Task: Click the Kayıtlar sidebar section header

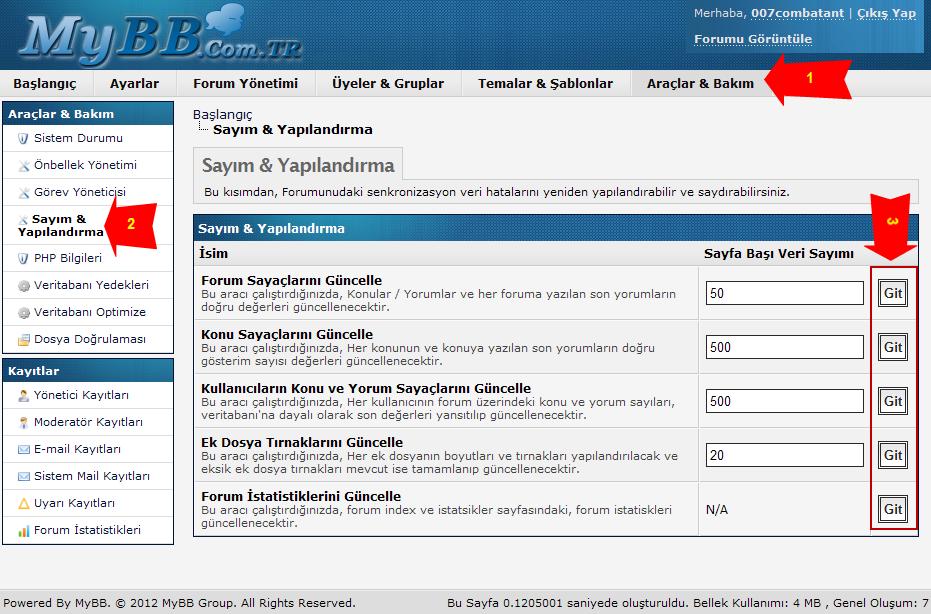Action: [88, 371]
